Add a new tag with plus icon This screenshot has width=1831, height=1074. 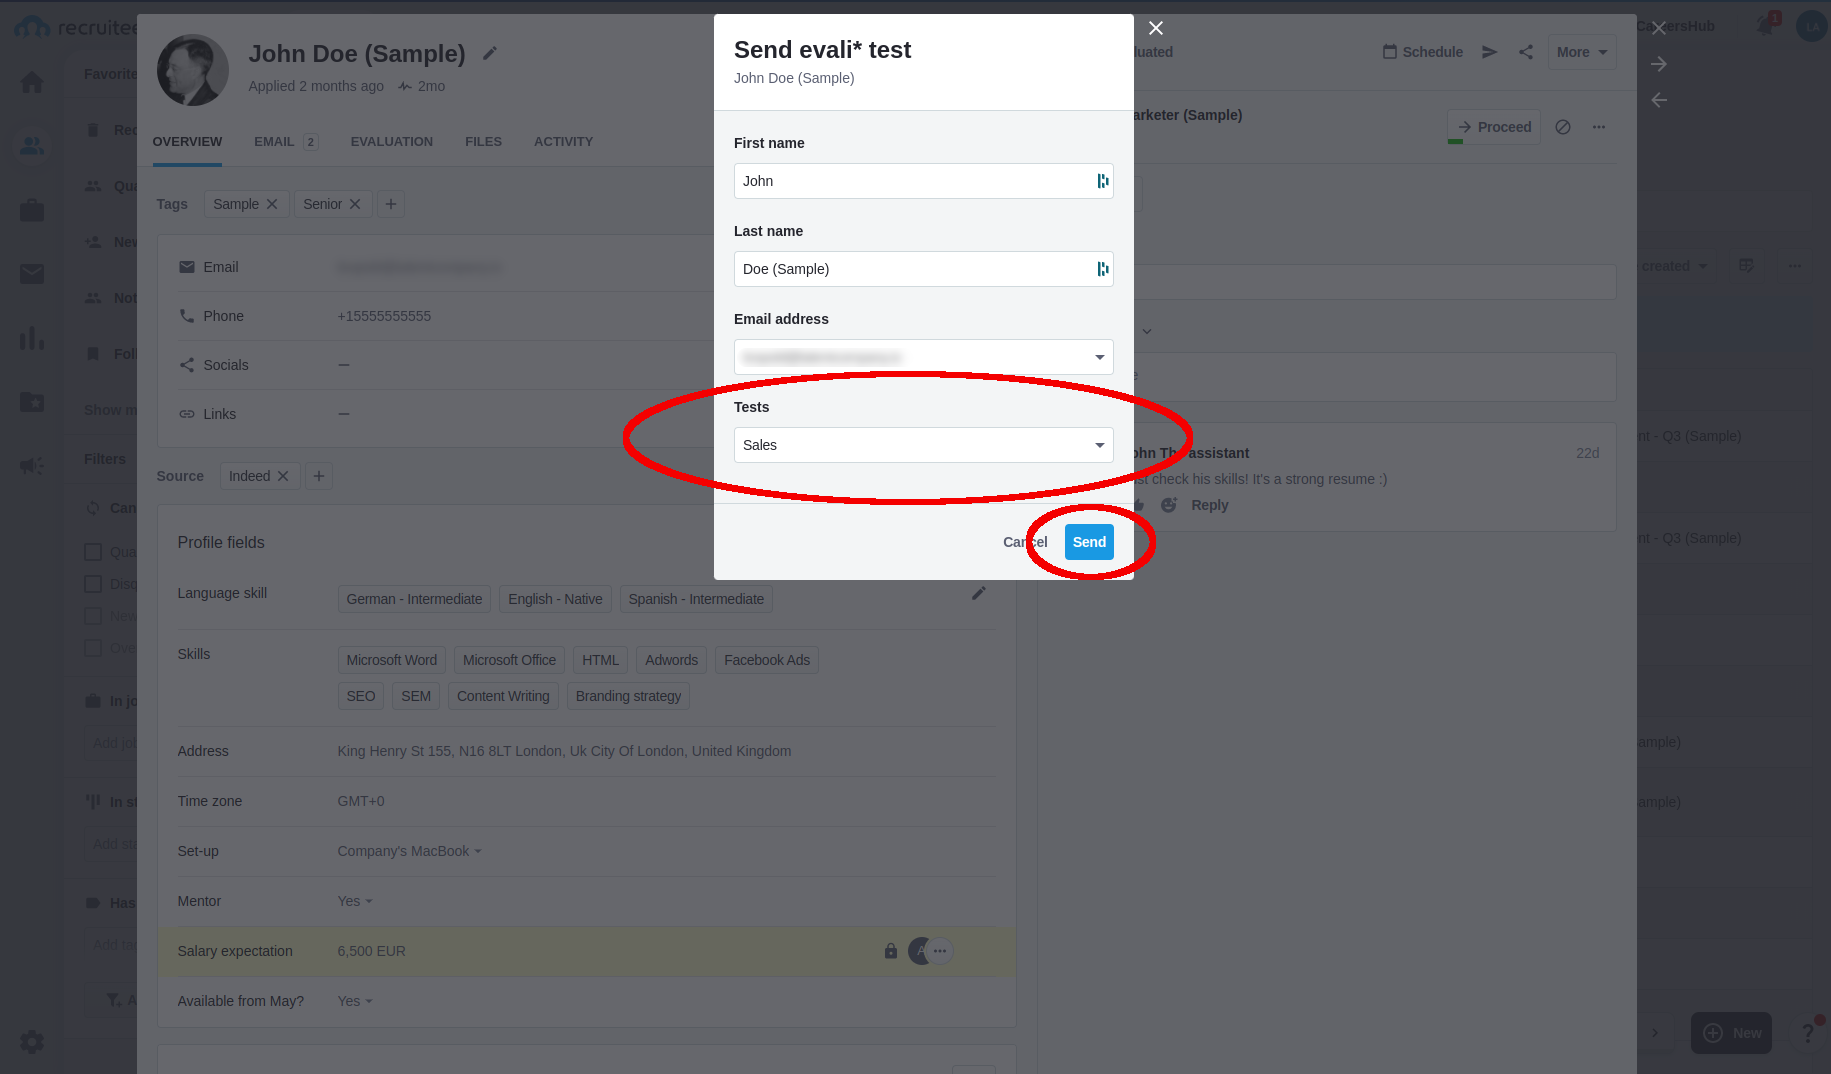[391, 204]
